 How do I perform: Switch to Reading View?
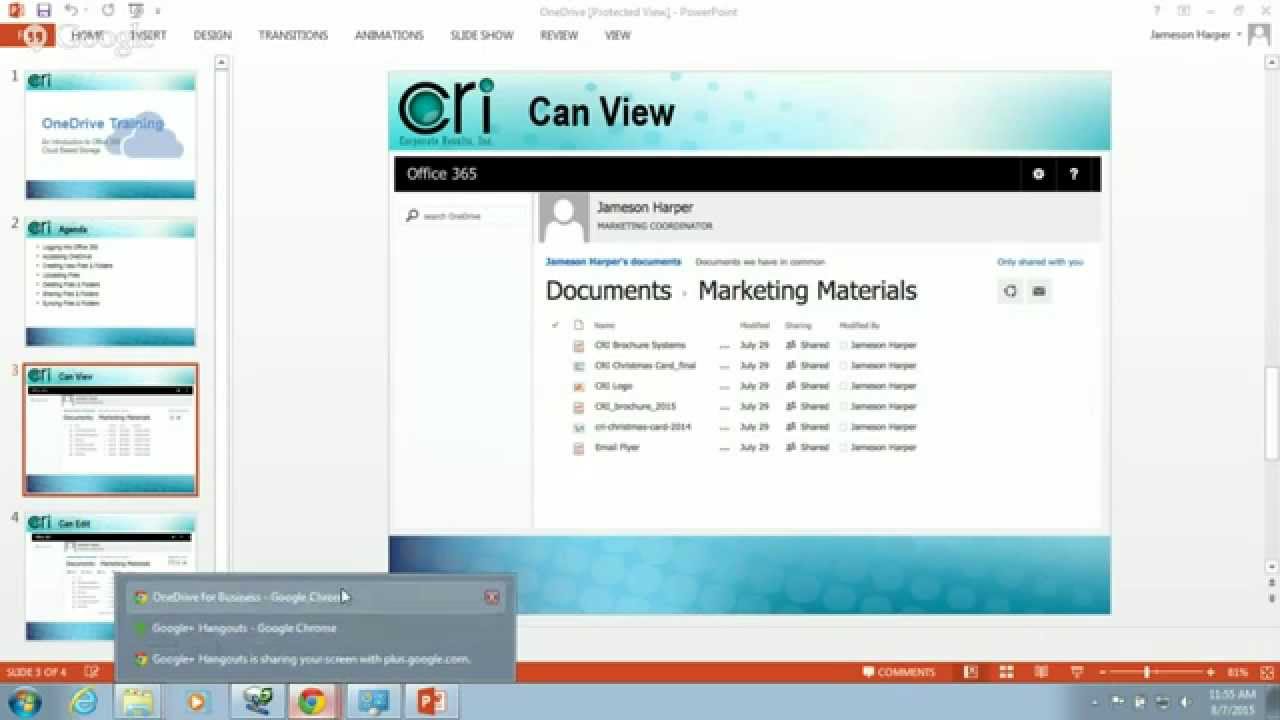coord(1041,672)
